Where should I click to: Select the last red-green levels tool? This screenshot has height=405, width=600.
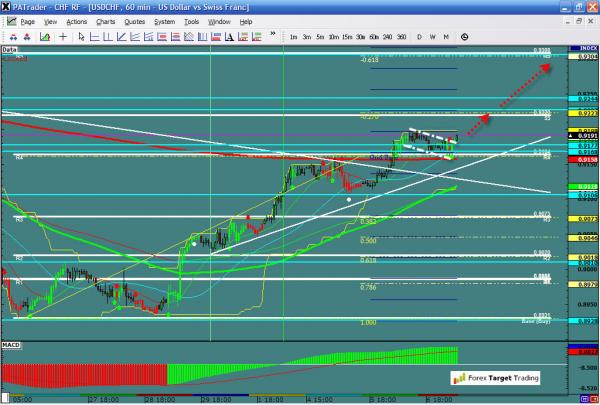tap(256, 37)
